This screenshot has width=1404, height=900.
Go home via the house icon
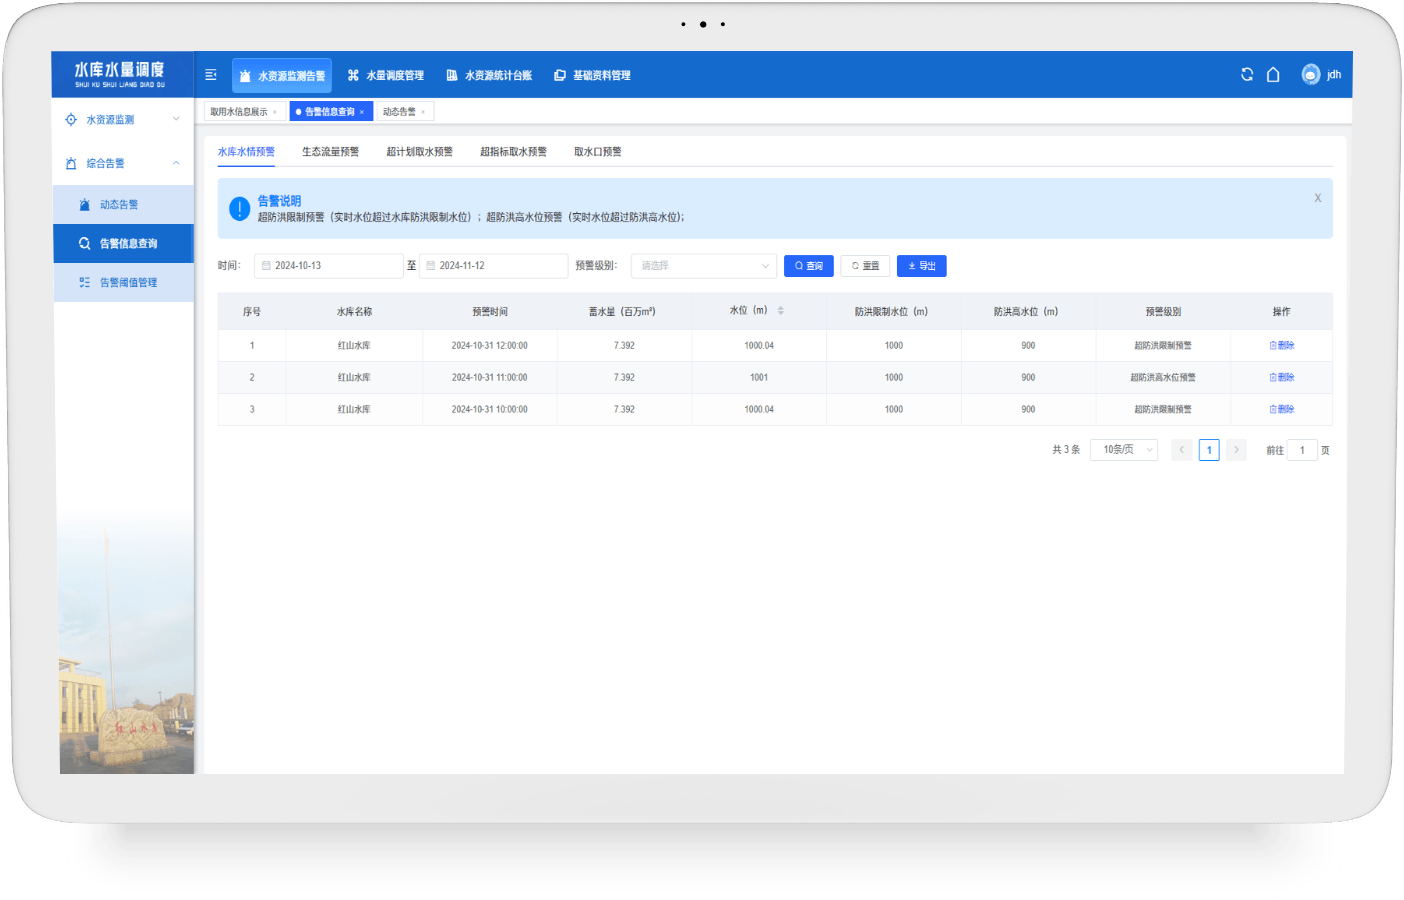(x=1273, y=75)
